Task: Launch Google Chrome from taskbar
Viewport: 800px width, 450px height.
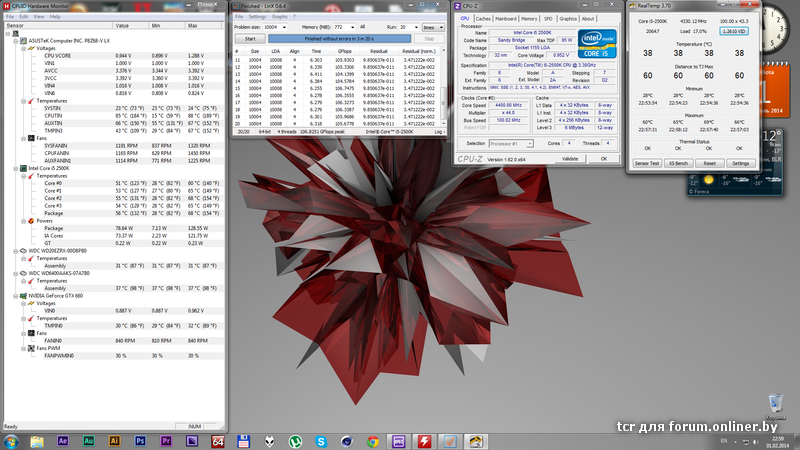Action: (x=373, y=441)
